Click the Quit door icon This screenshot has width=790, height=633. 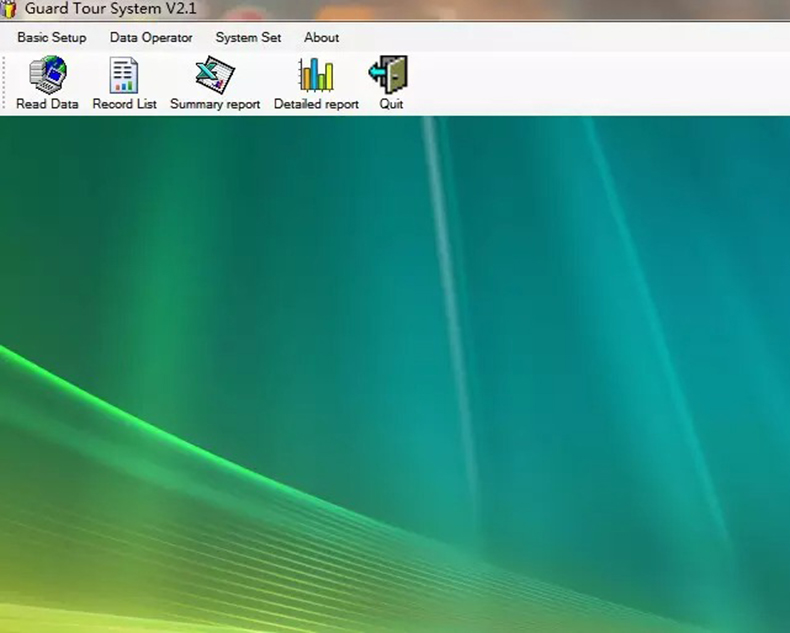pyautogui.click(x=388, y=75)
